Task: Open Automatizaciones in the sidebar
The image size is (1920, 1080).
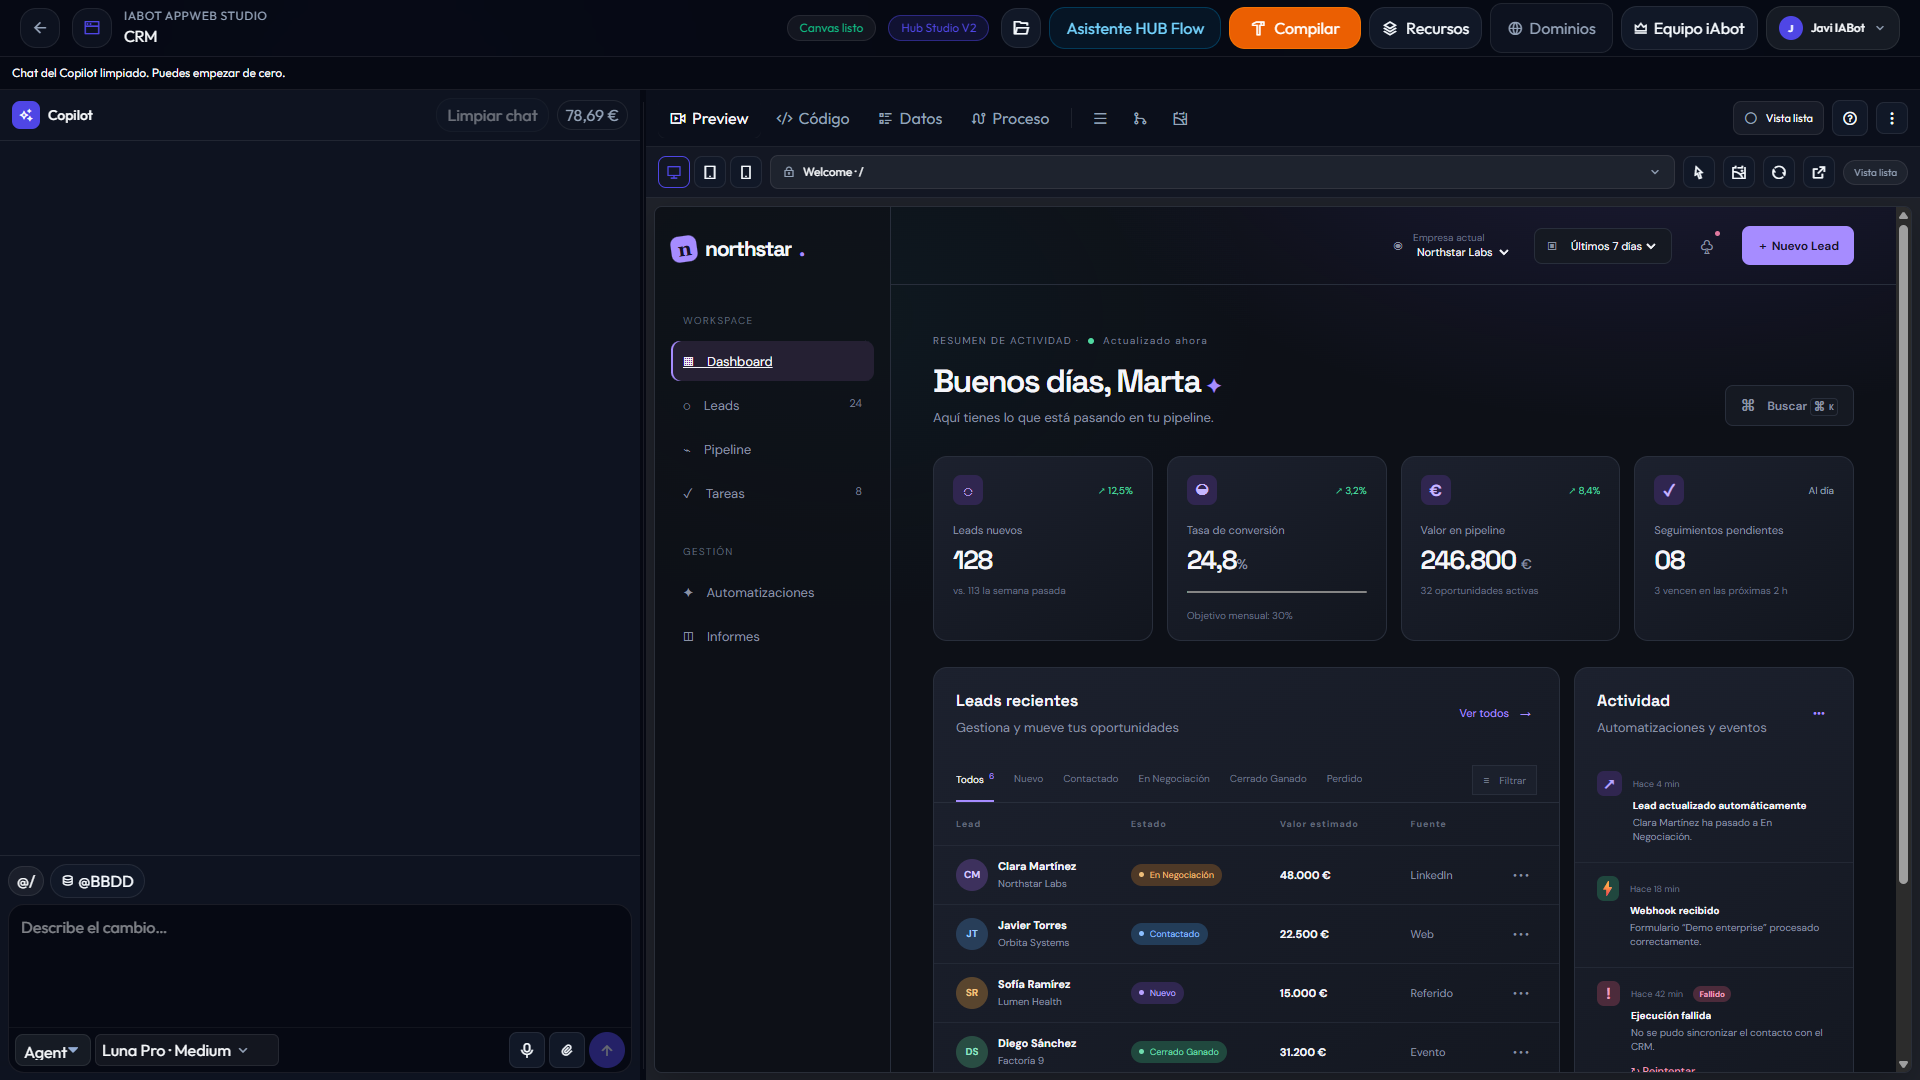Action: pos(772,593)
